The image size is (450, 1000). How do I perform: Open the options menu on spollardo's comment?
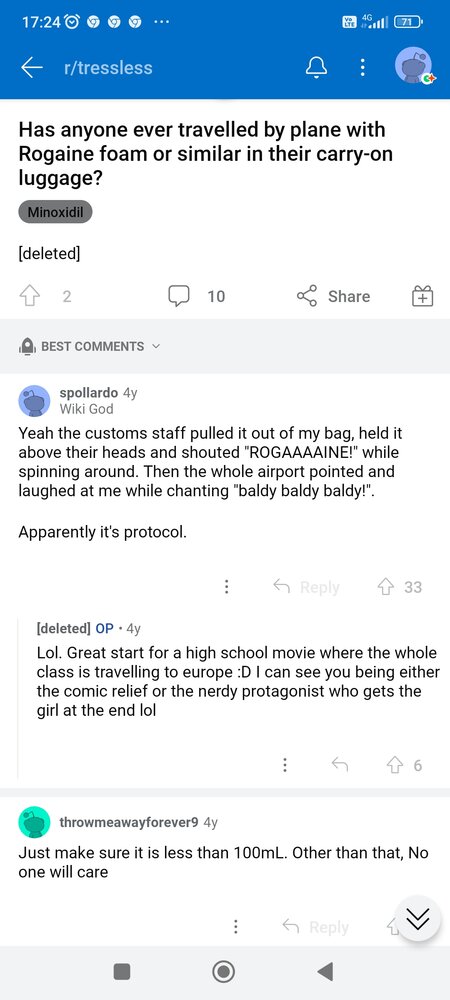[226, 587]
